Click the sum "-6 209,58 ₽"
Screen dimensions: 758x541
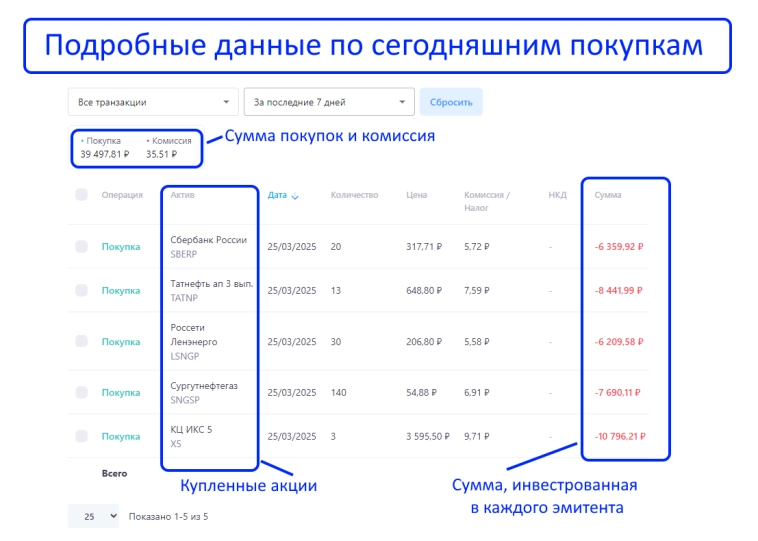(619, 342)
